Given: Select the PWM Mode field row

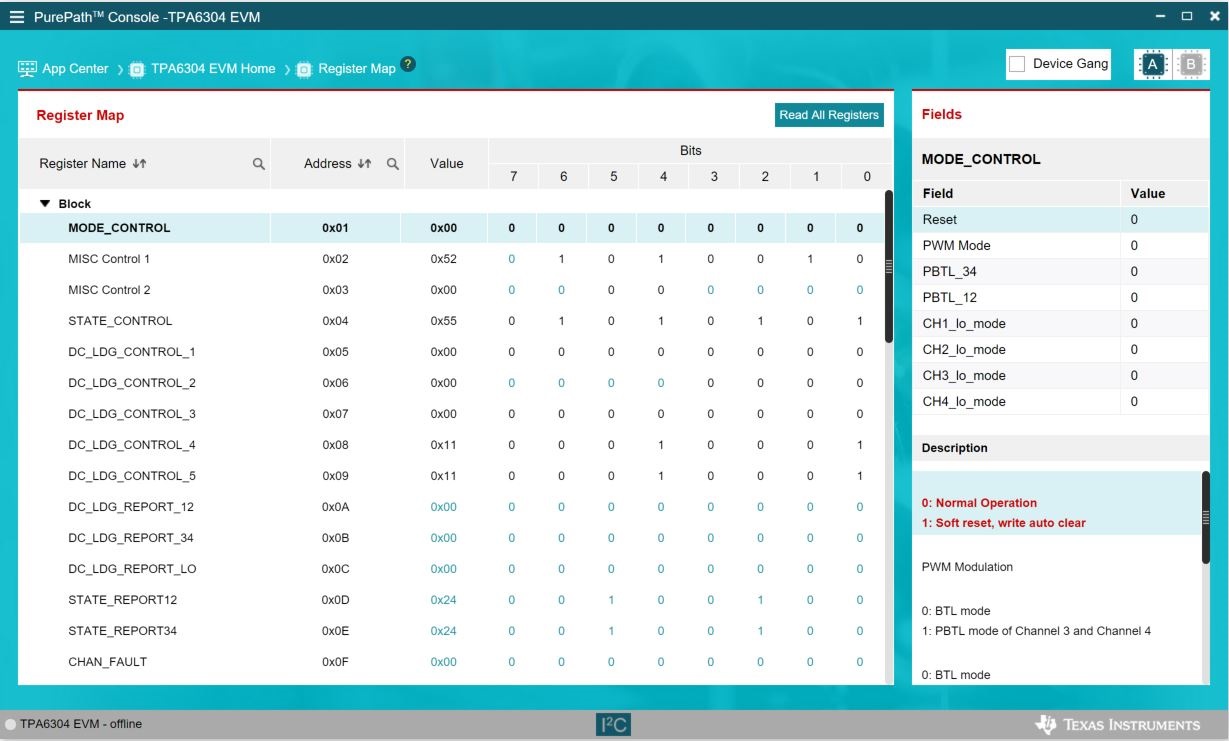Looking at the screenshot, I should click(x=1015, y=245).
